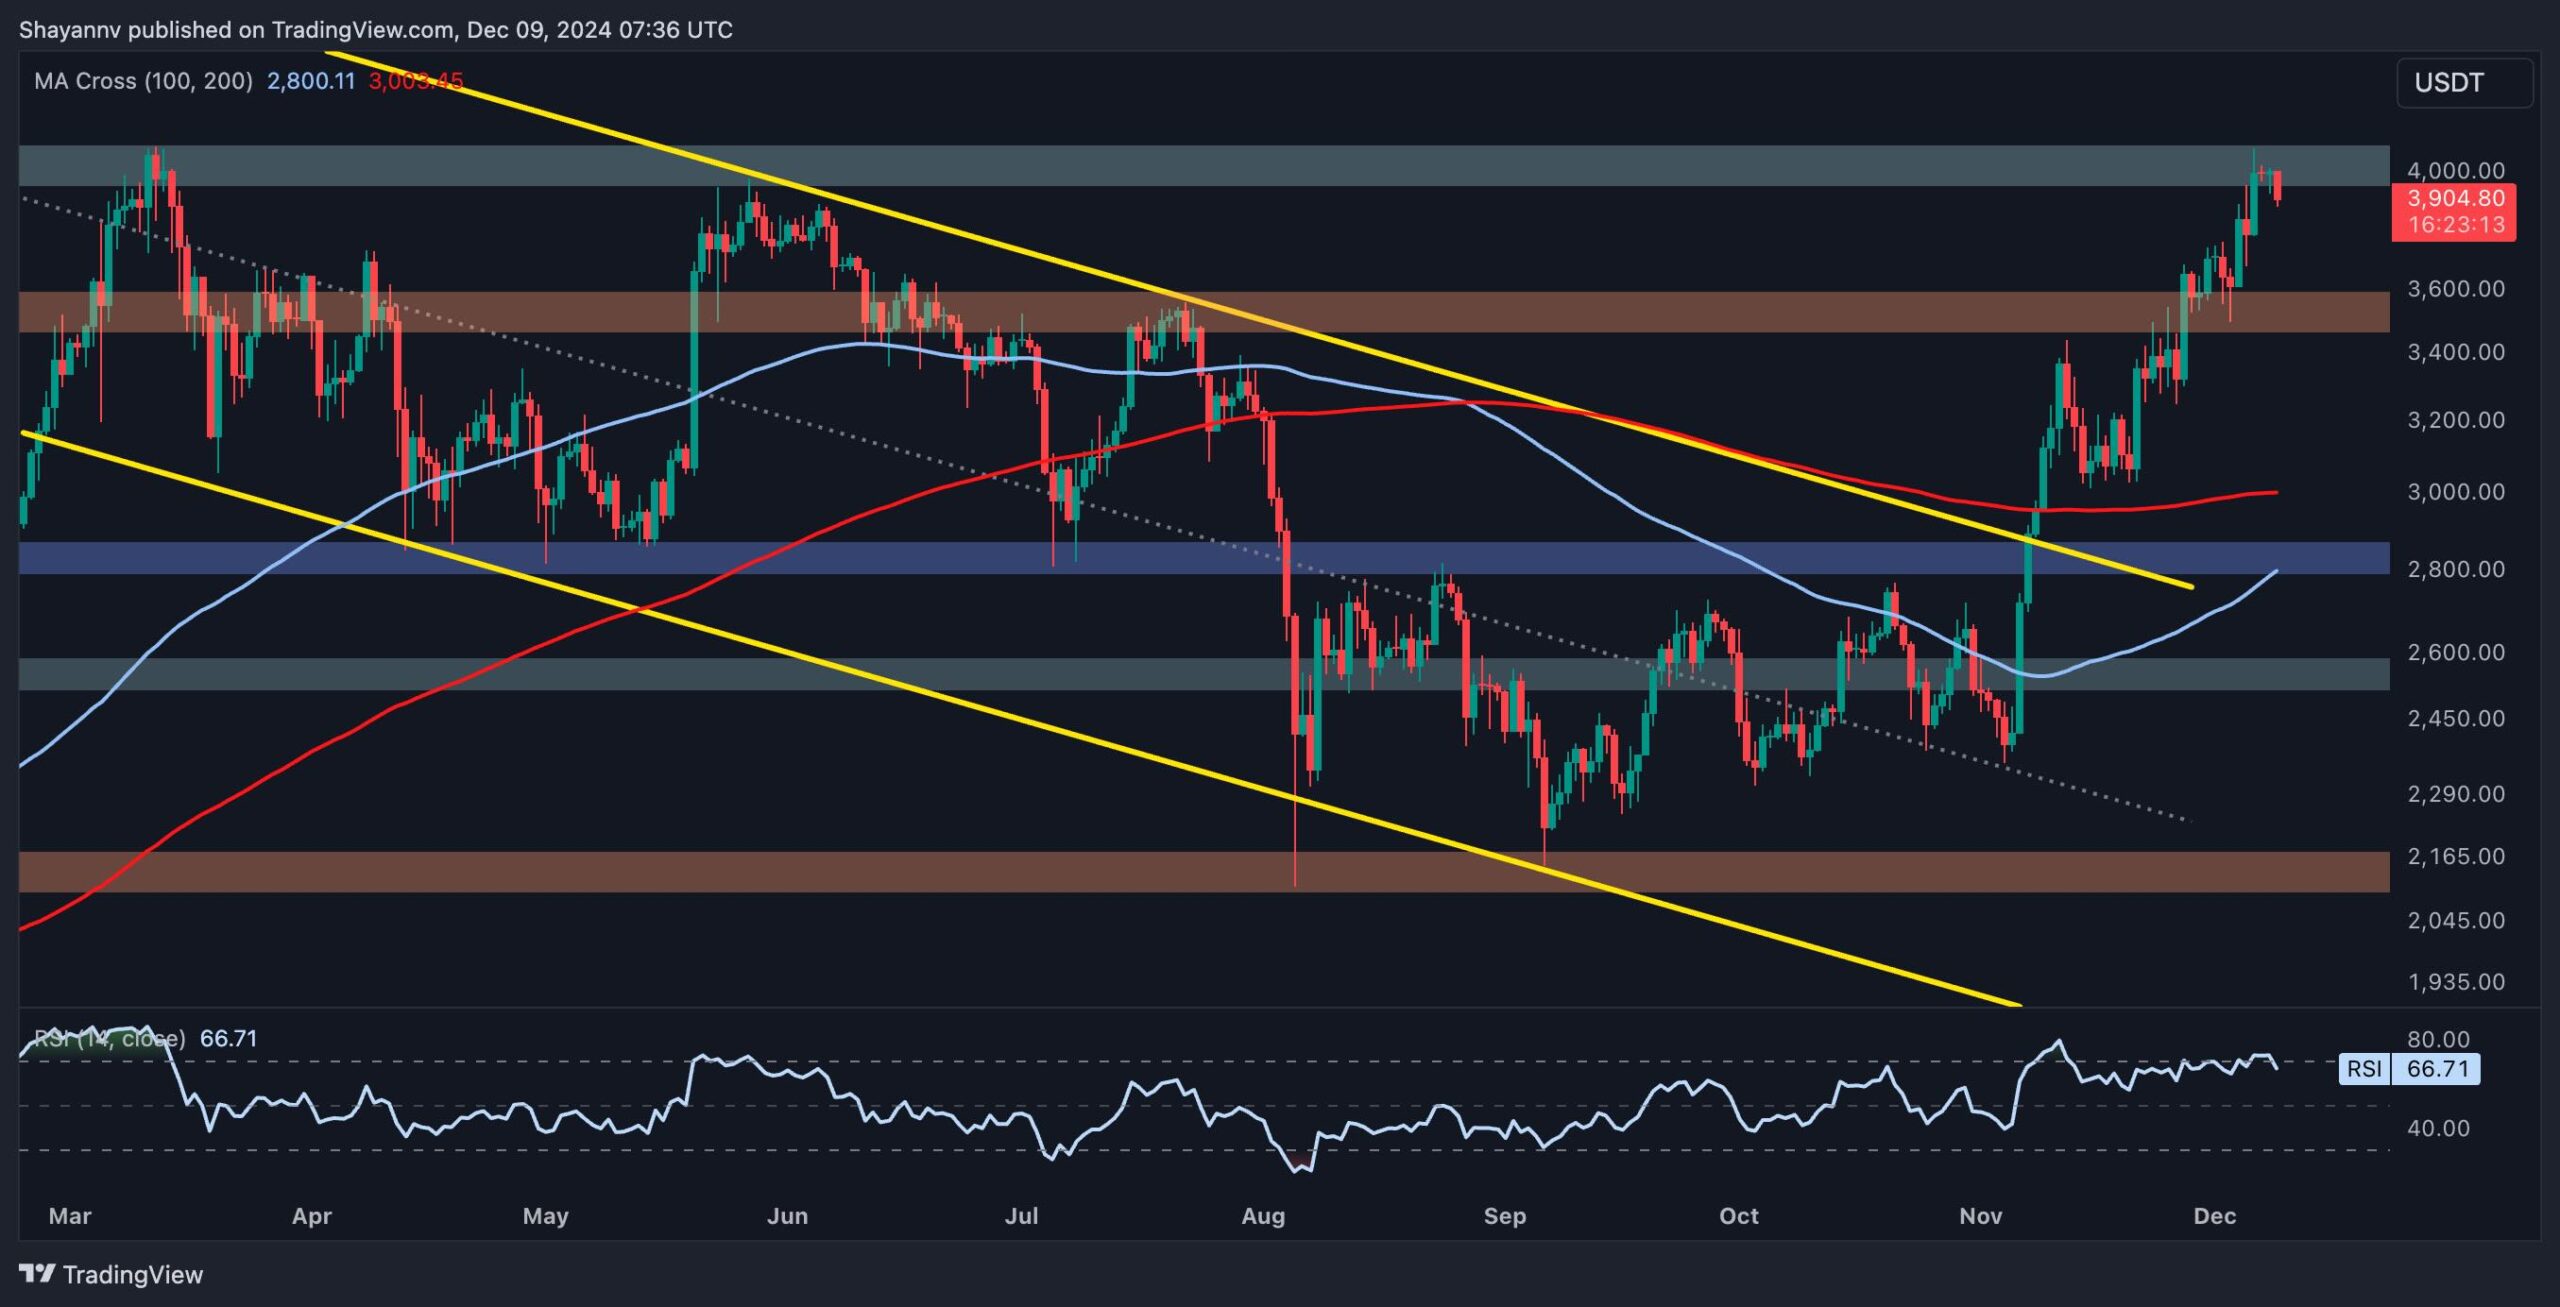Click the Shayannv published on TradingView header
The width and height of the screenshot is (2560, 1307).
coord(375,30)
